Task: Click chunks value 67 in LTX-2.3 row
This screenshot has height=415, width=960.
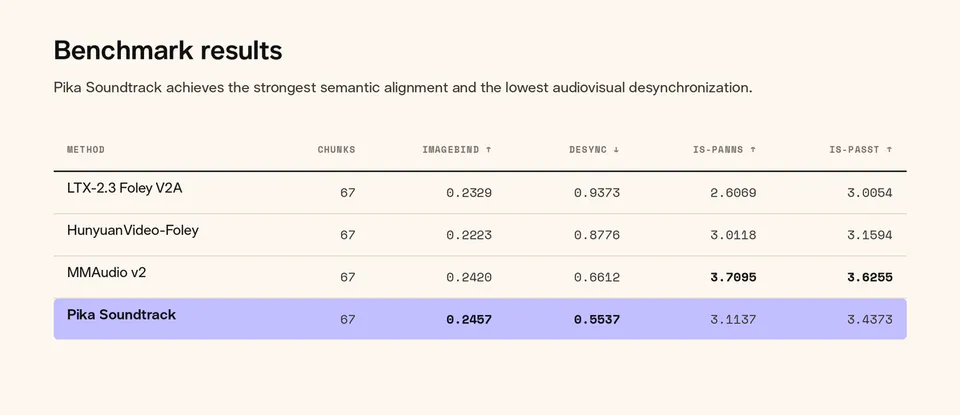Action: click(x=348, y=193)
